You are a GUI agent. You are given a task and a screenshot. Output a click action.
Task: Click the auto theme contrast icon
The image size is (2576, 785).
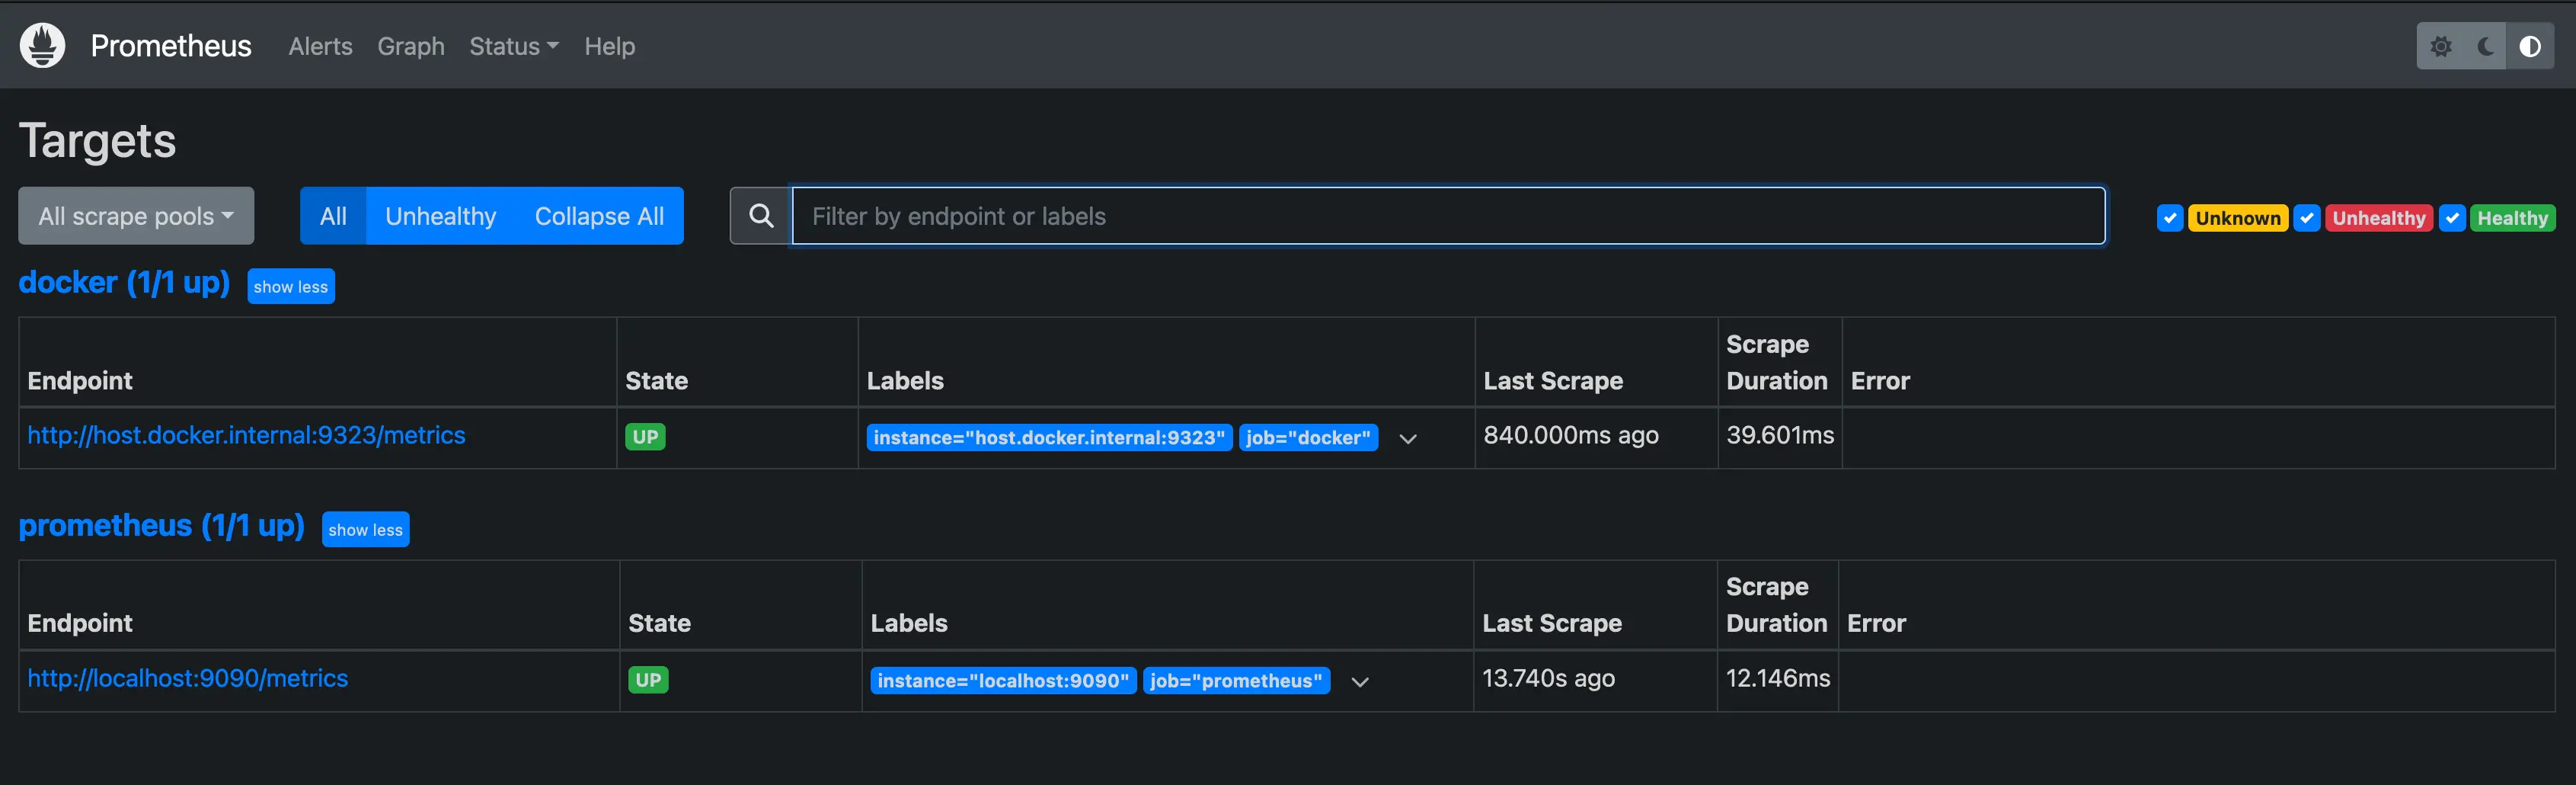[x=2530, y=46]
